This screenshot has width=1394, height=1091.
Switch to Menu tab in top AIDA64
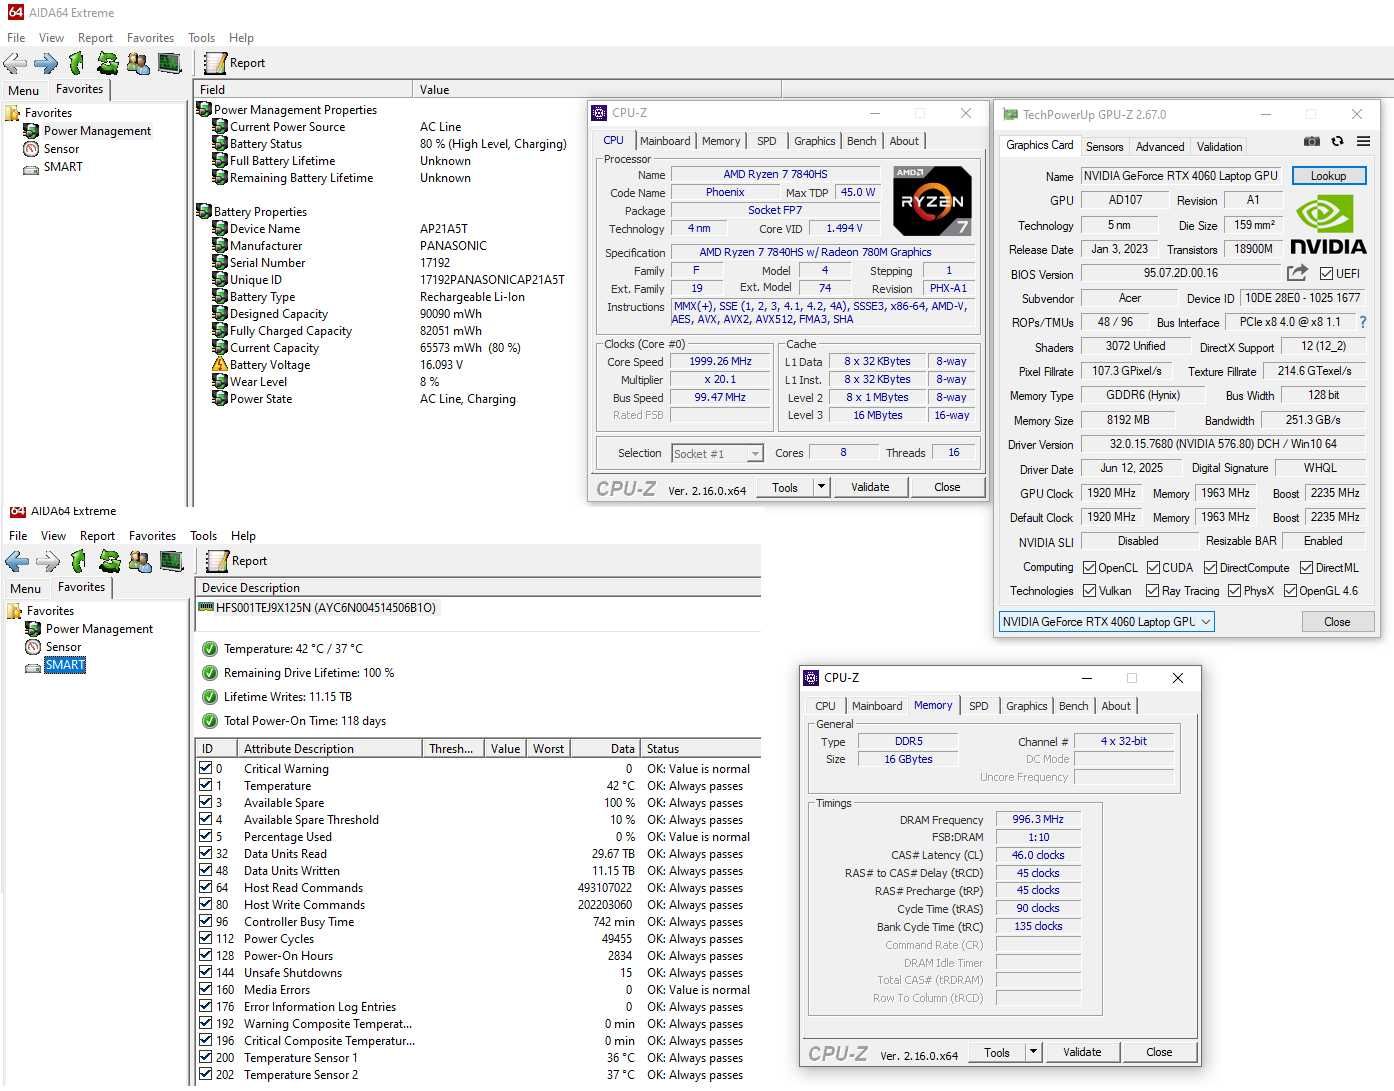(x=23, y=90)
